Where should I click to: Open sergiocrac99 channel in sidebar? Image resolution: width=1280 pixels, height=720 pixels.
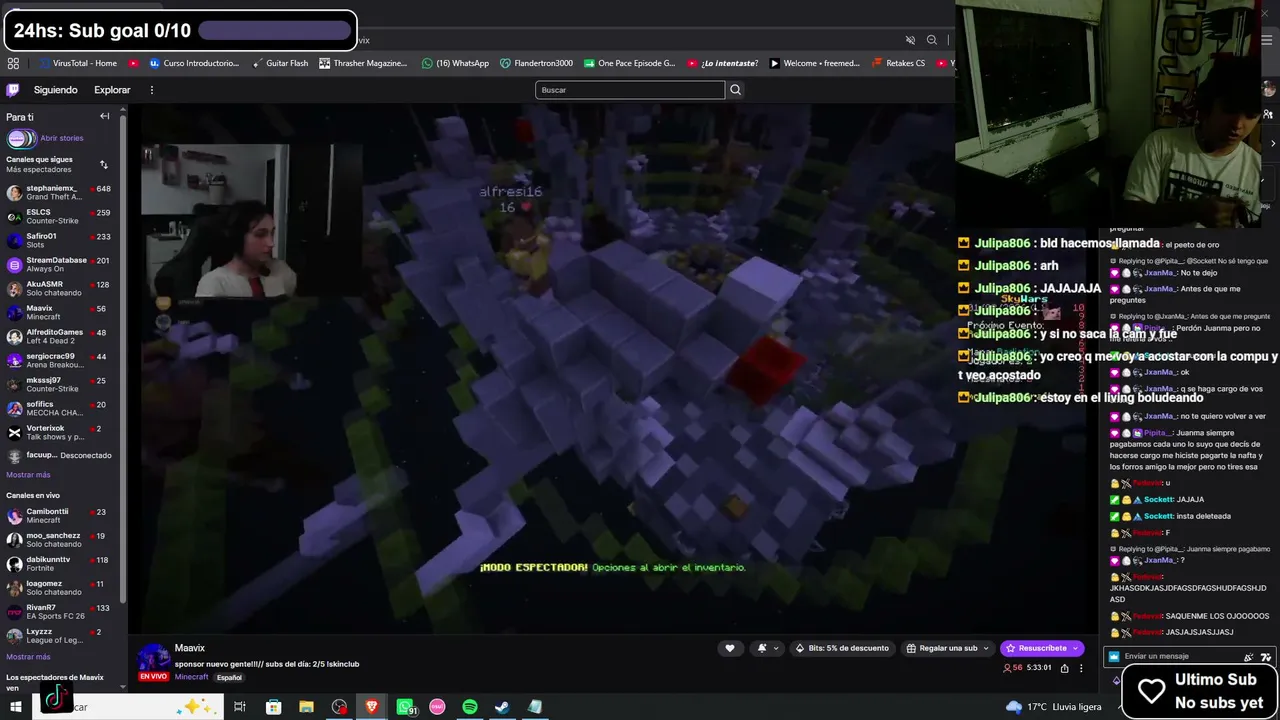(62, 360)
